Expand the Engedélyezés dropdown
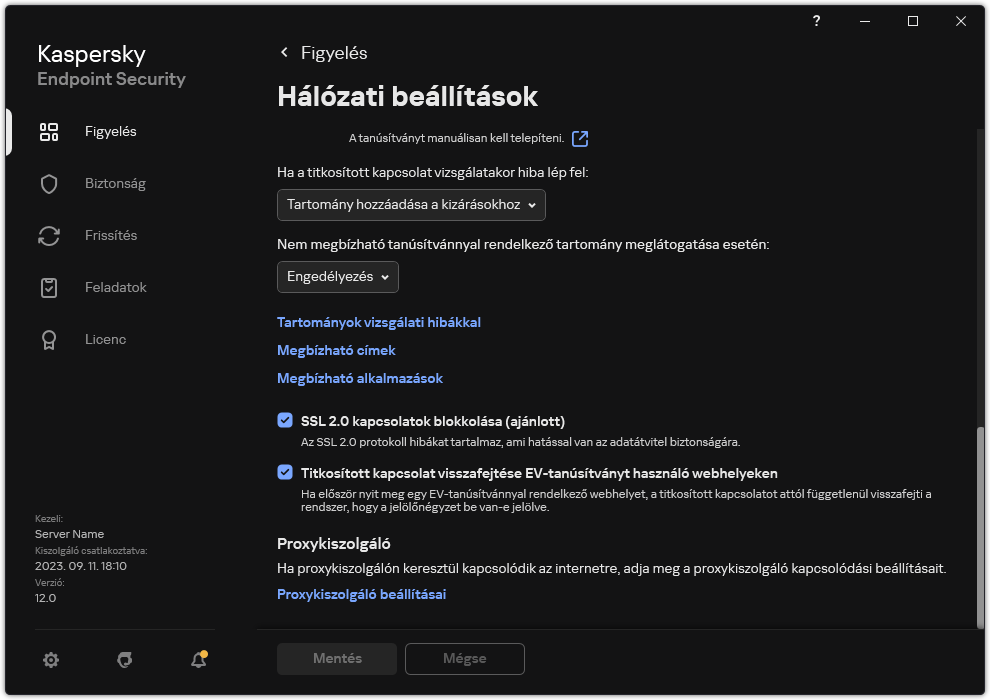Viewport: 990px width, 700px height. (x=337, y=277)
